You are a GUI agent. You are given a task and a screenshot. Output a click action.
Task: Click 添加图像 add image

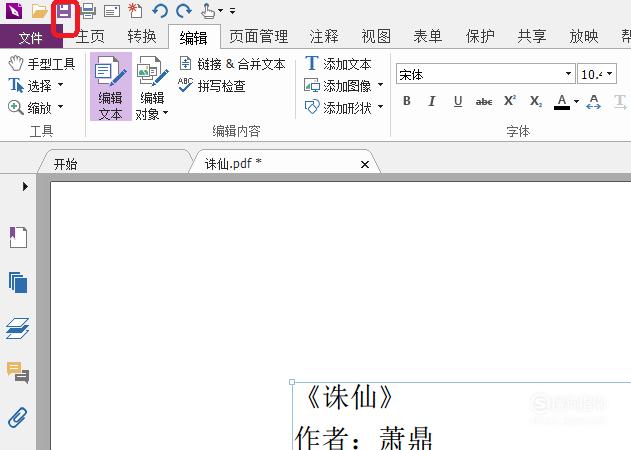[338, 85]
